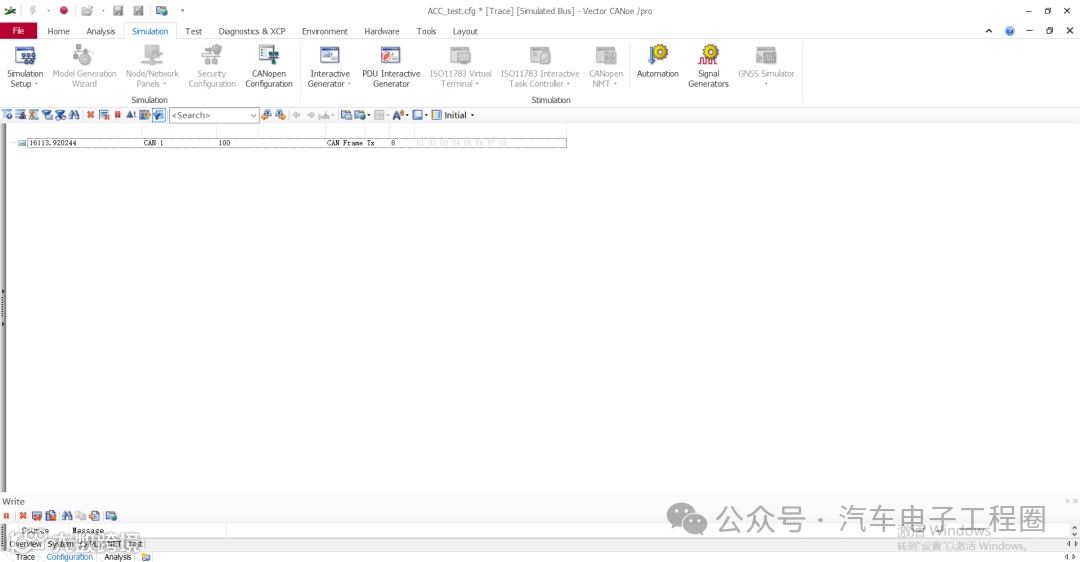Open the Layout ribbon tab
The image size is (1080, 562).
coord(465,31)
